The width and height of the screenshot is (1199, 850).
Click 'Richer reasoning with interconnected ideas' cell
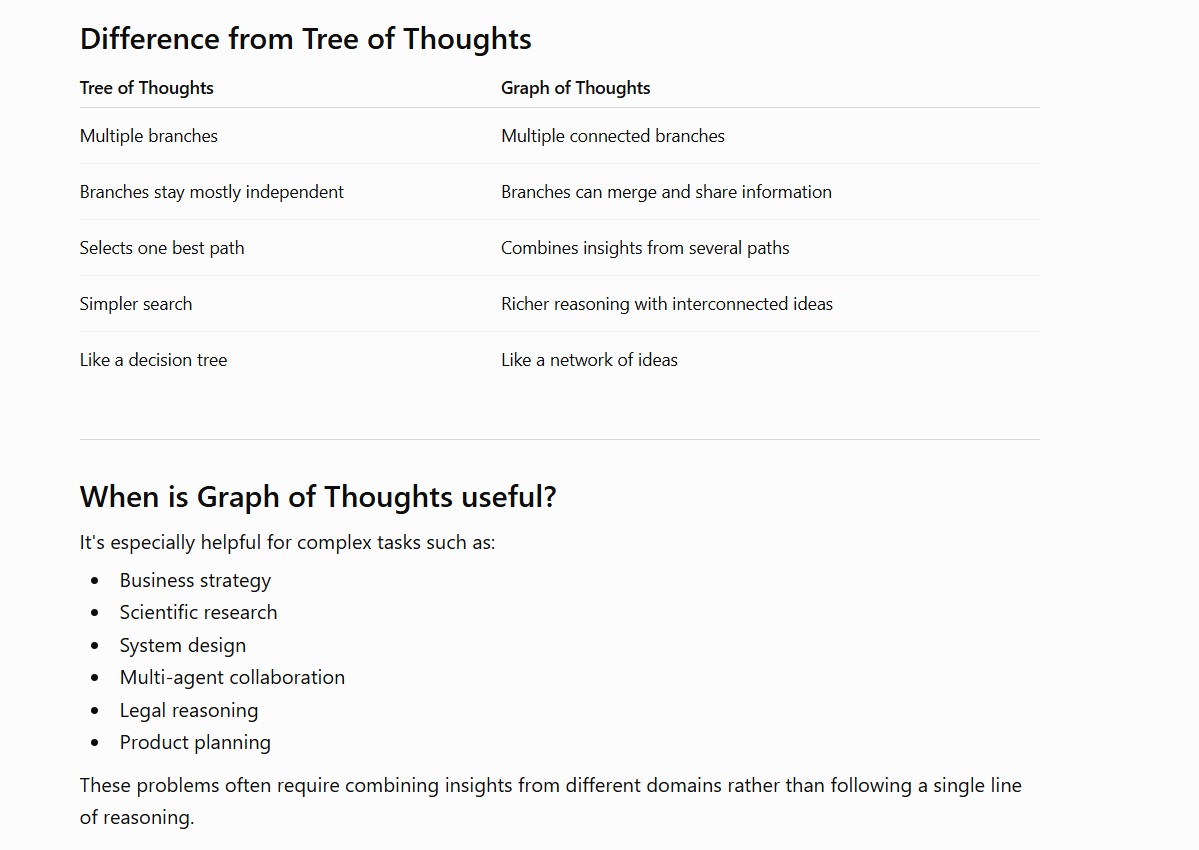coord(667,304)
